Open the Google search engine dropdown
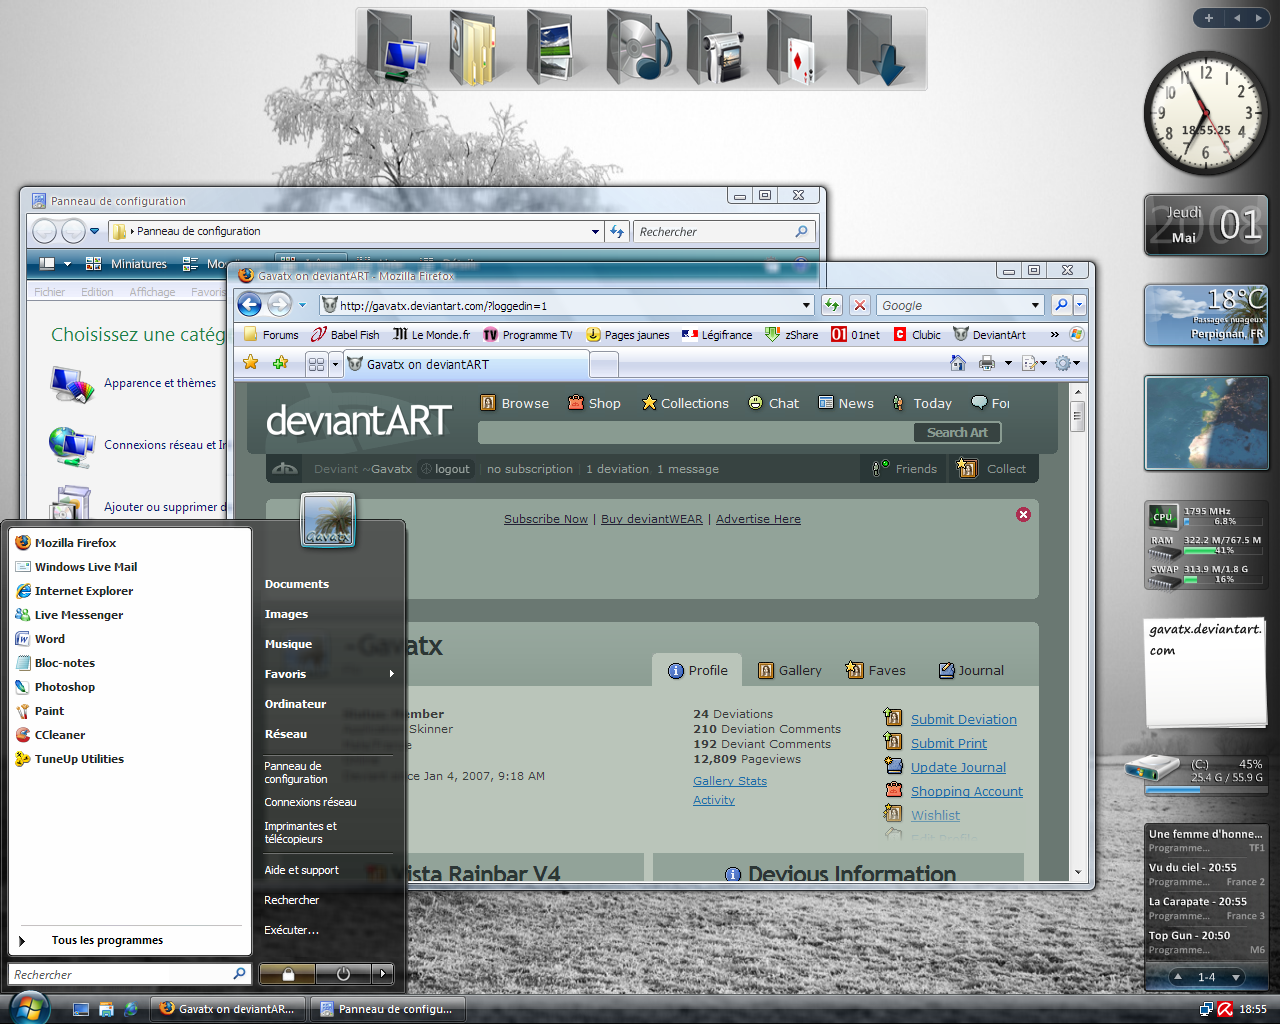Image resolution: width=1280 pixels, height=1024 pixels. 1035,306
